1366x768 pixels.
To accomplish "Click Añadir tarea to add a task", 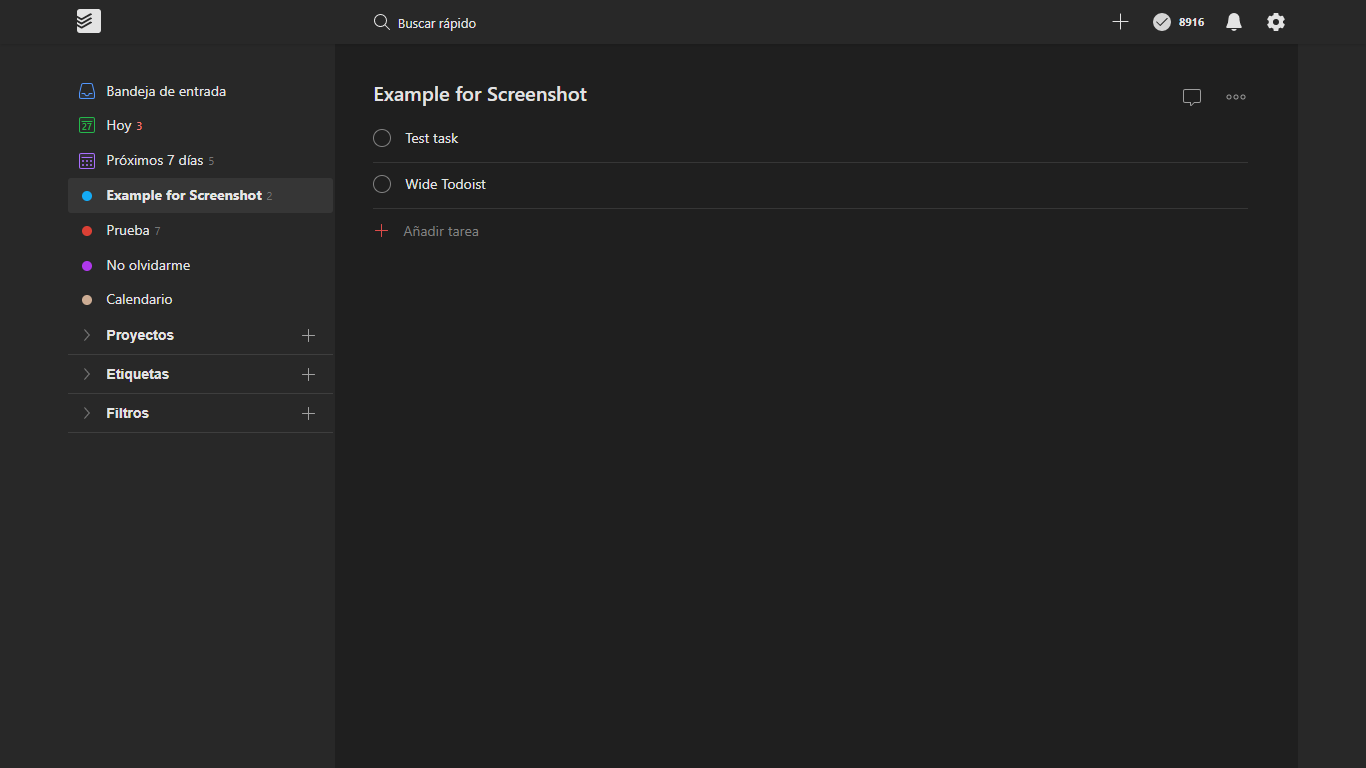I will pos(441,230).
